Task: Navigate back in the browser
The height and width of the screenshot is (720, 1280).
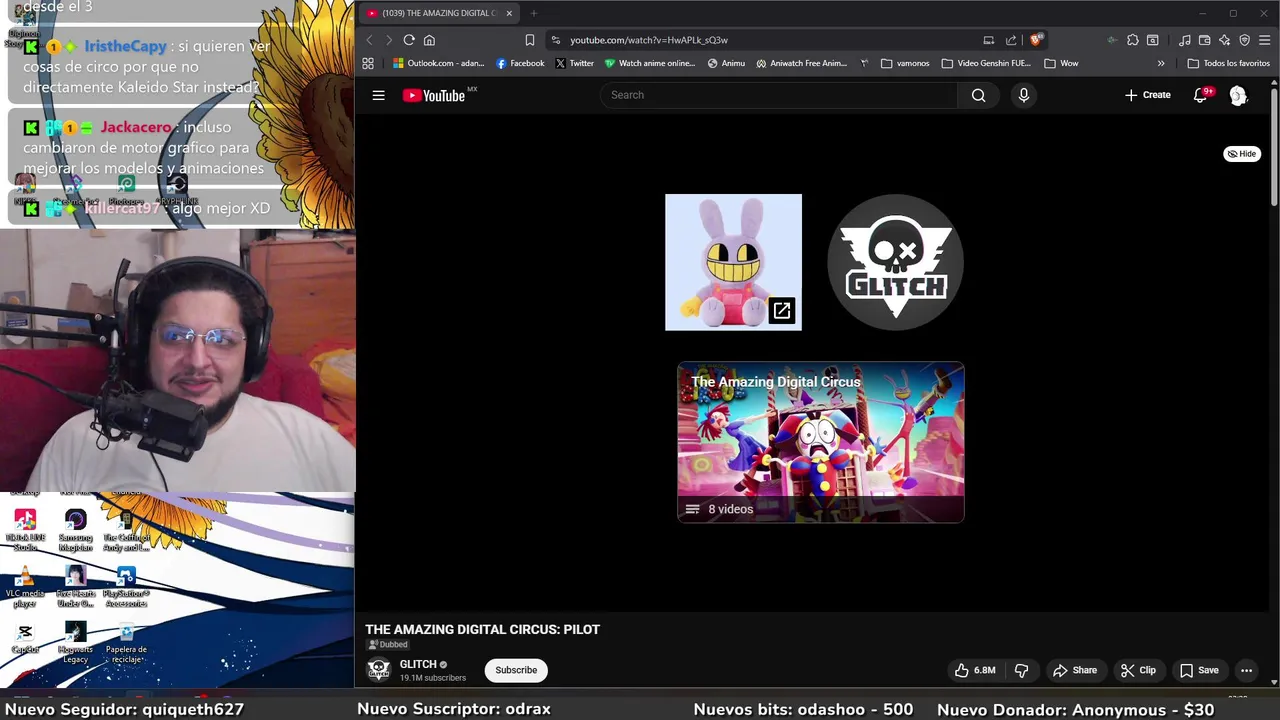Action: coord(369,40)
